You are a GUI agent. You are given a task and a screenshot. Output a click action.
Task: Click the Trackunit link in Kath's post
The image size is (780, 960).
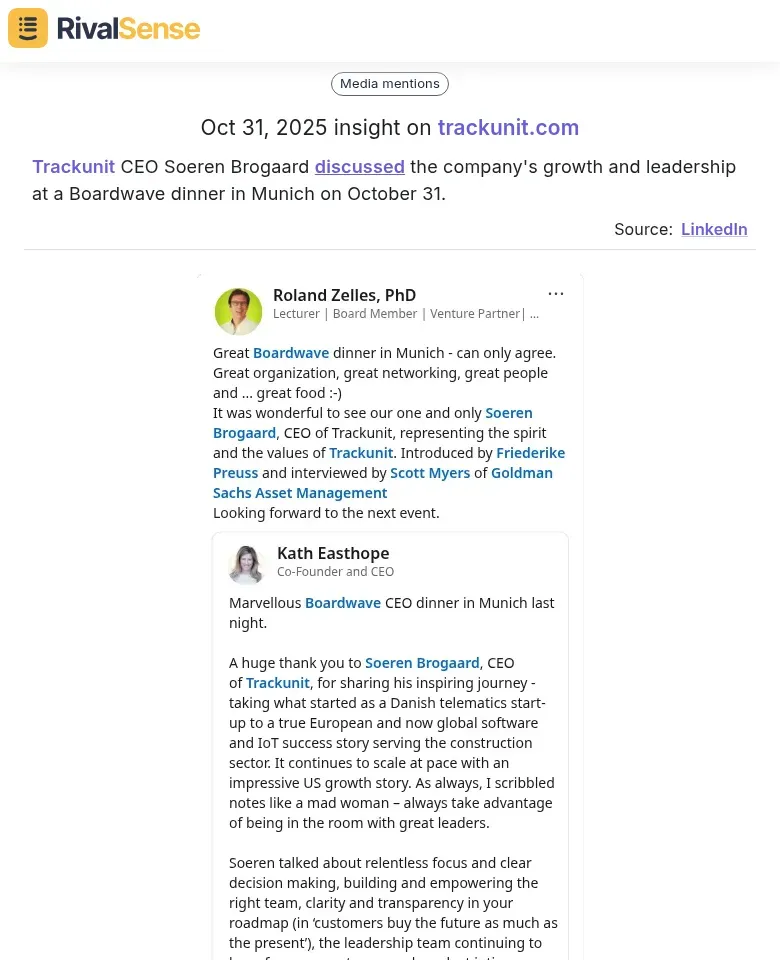tap(277, 683)
